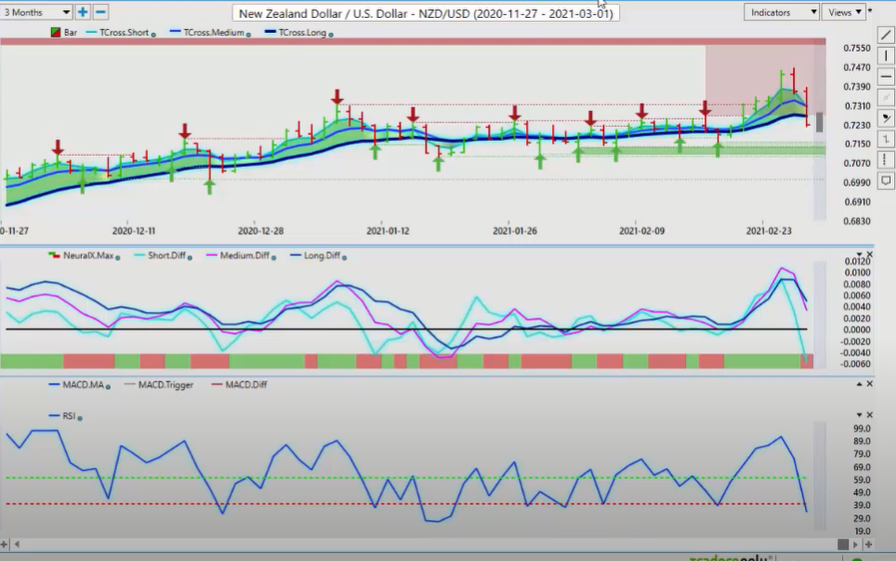The height and width of the screenshot is (561, 896).
Task: Toggle the TCross.Medium legend dot
Action: (x=248, y=34)
